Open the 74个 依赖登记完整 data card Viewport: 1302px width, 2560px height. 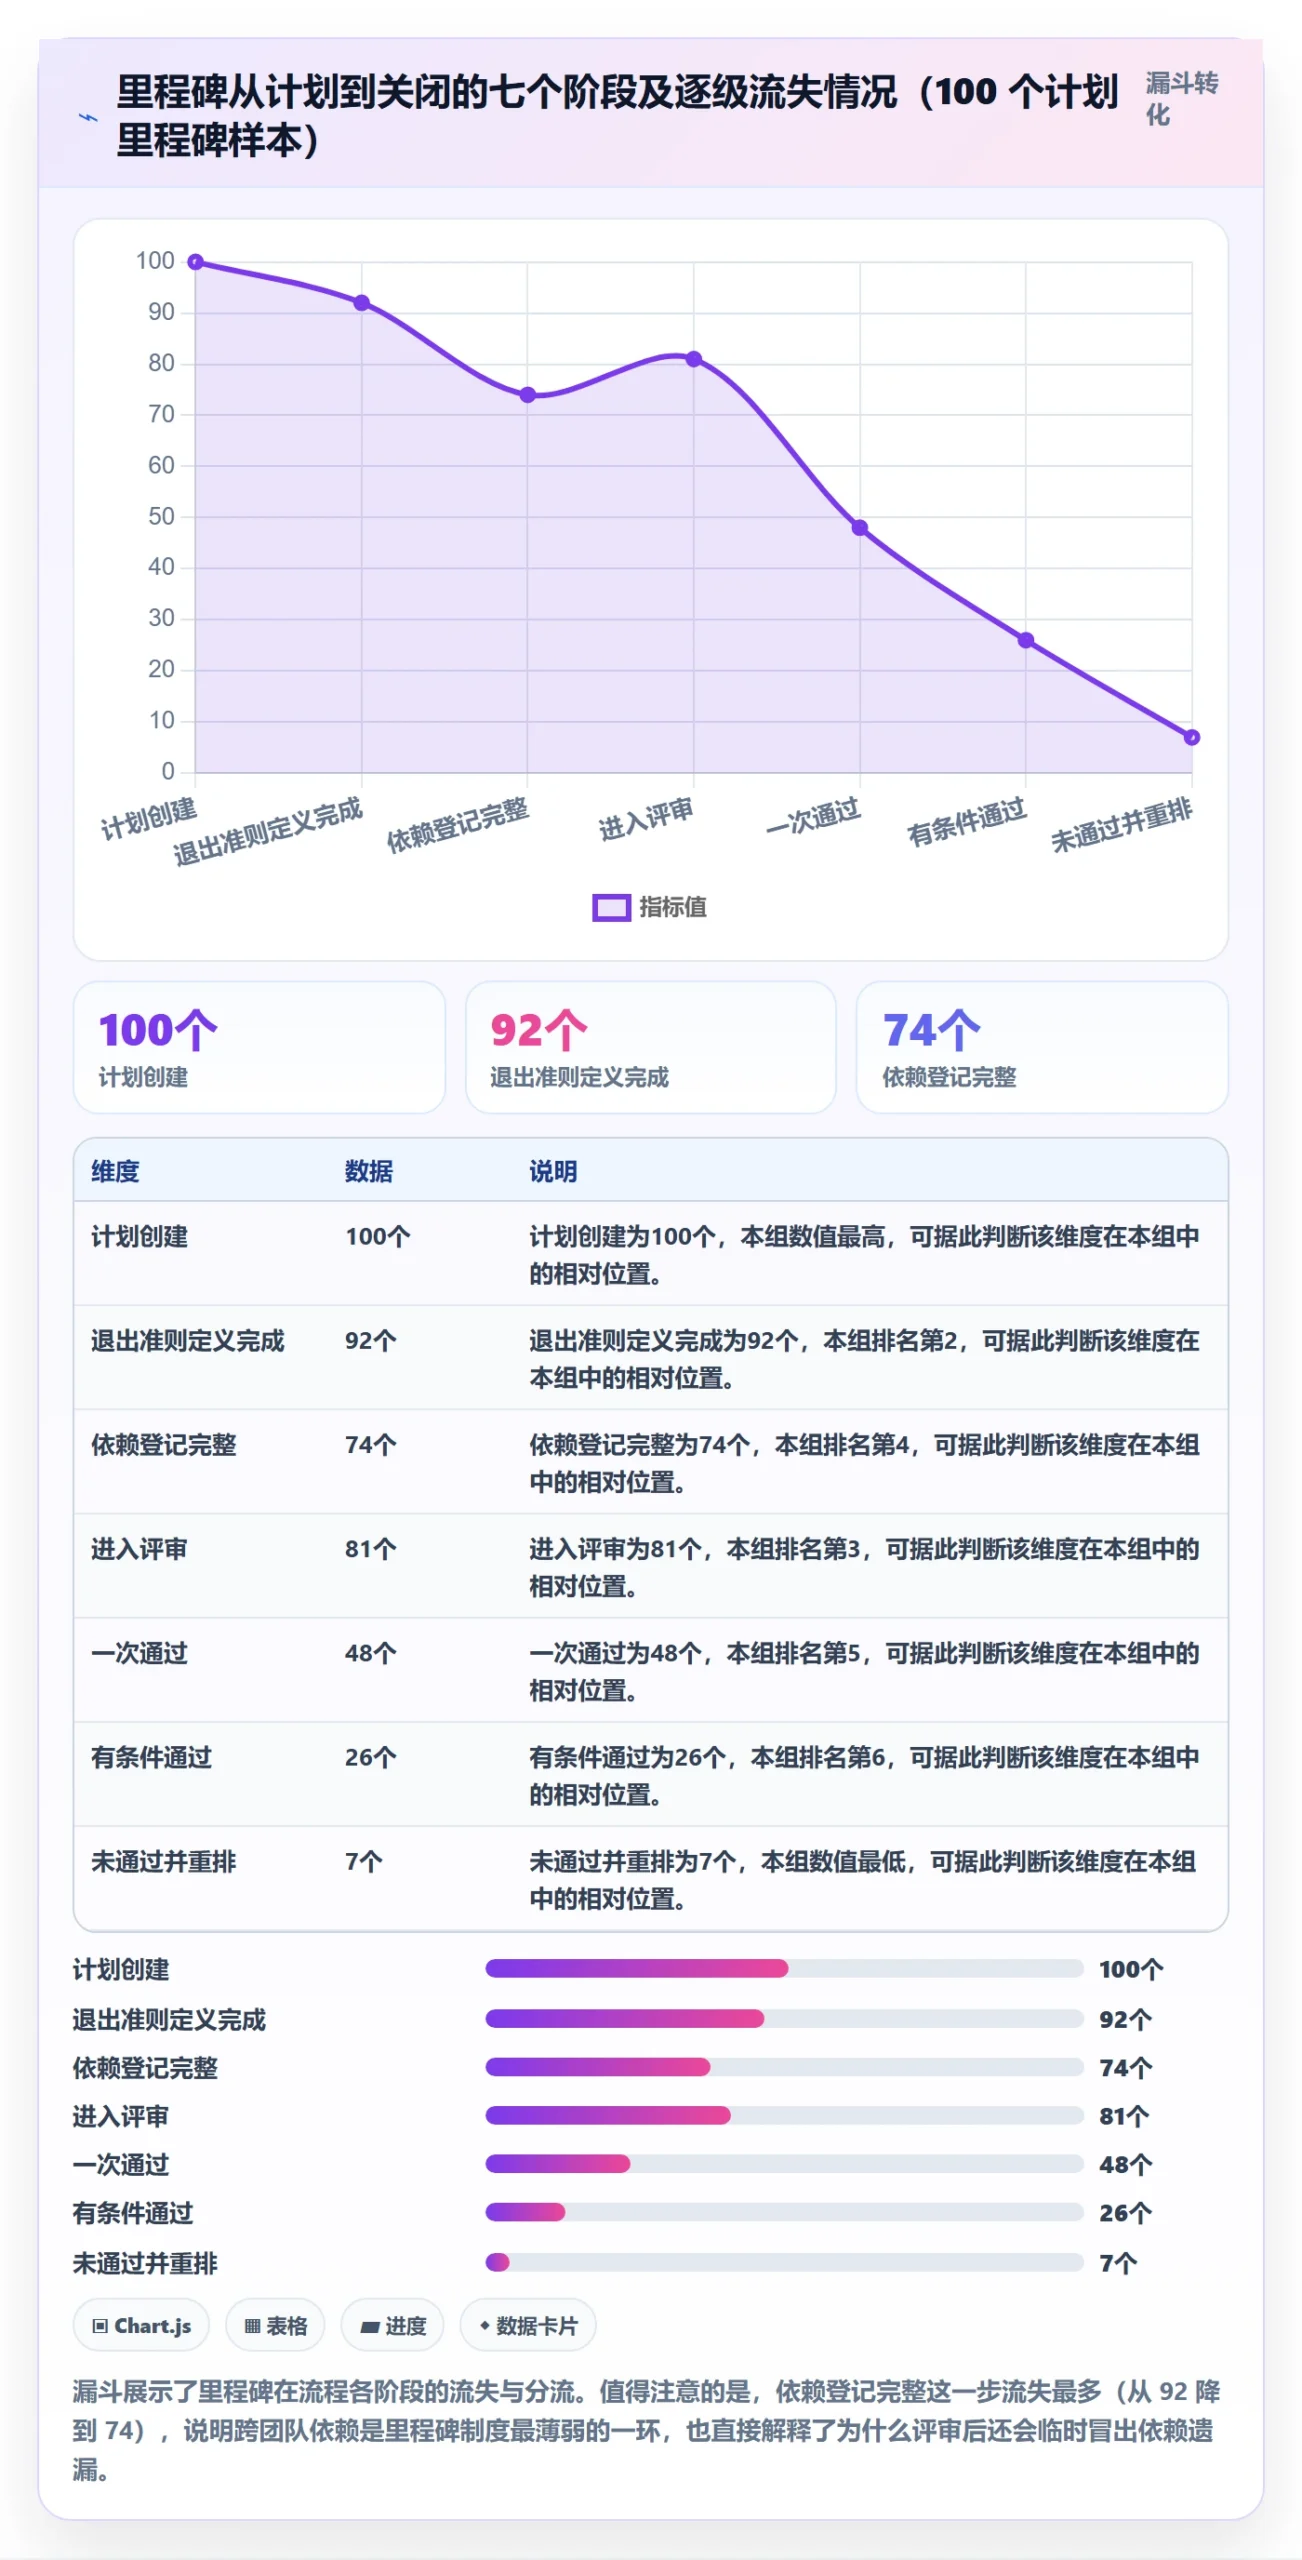(1042, 1047)
